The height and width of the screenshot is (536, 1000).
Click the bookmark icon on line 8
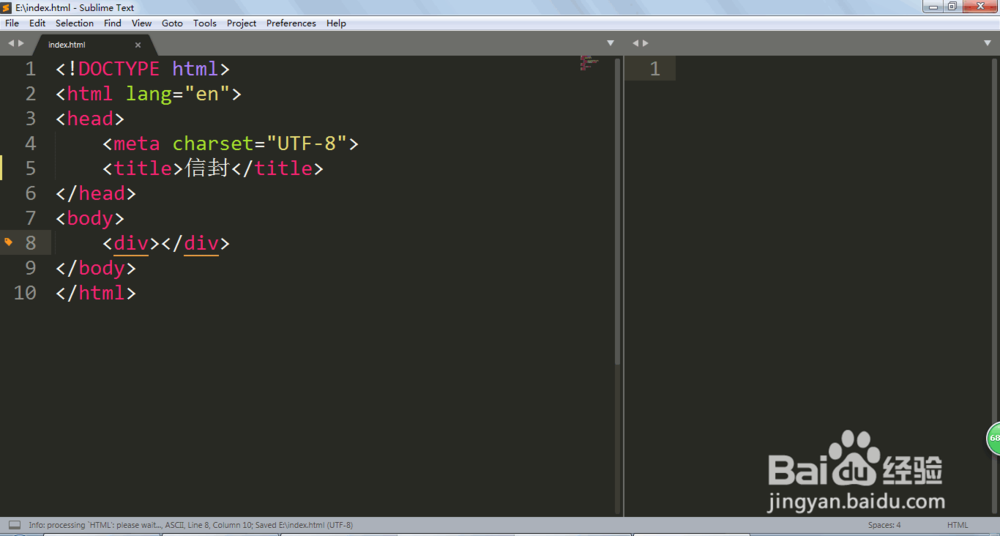8,242
